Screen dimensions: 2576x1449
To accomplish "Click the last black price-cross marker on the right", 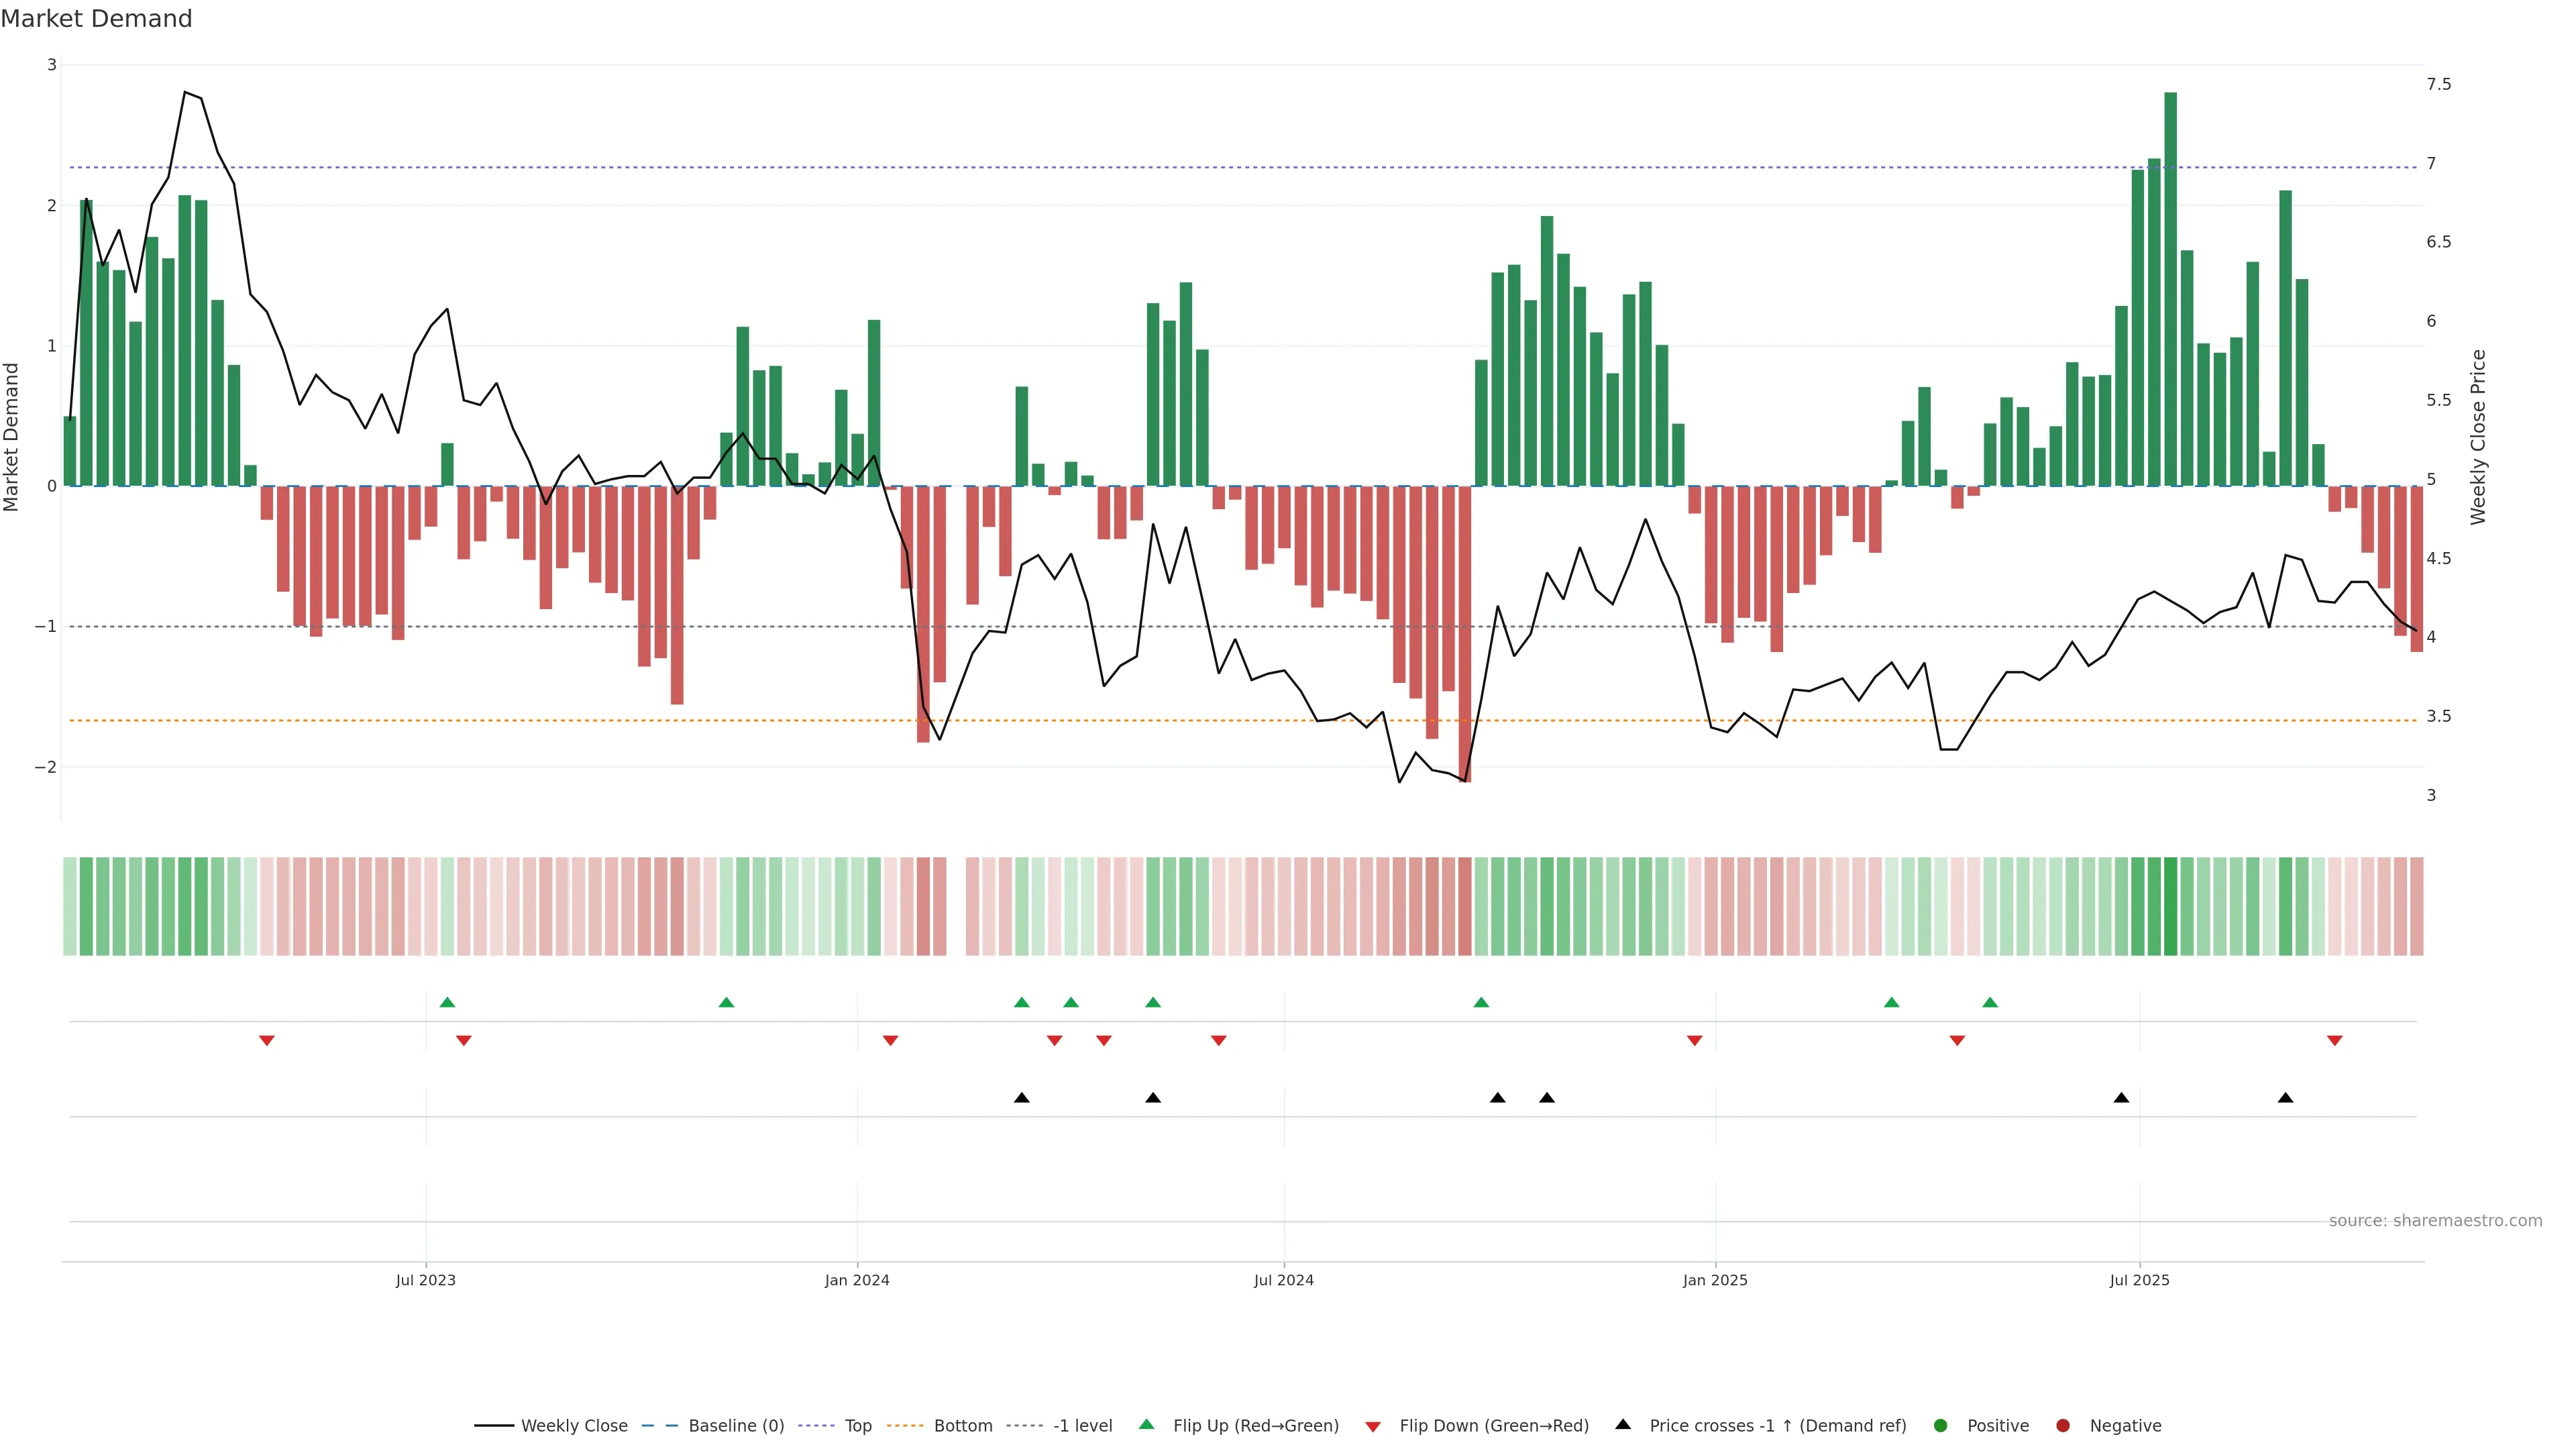I will point(2285,1098).
